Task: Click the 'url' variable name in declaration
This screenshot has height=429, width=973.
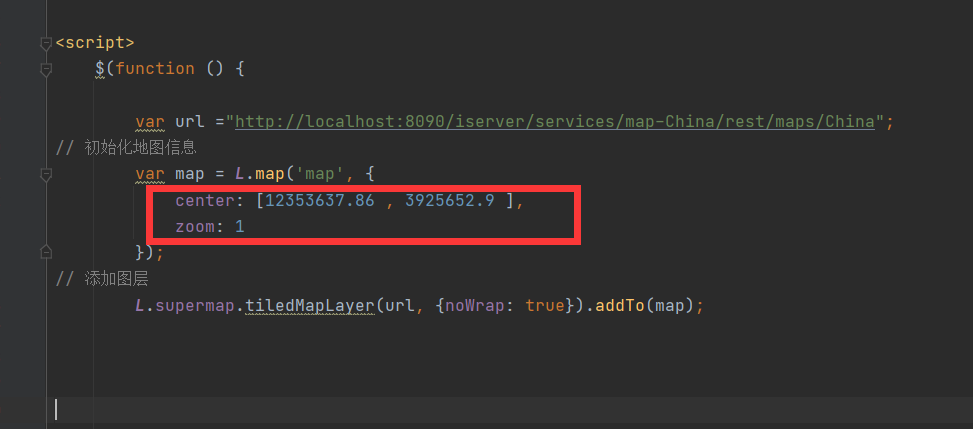Action: pos(191,121)
